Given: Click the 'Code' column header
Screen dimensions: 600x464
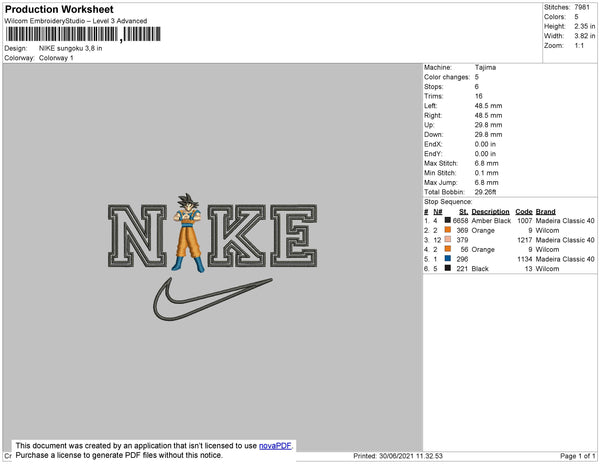Looking at the screenshot, I should pos(523,211).
